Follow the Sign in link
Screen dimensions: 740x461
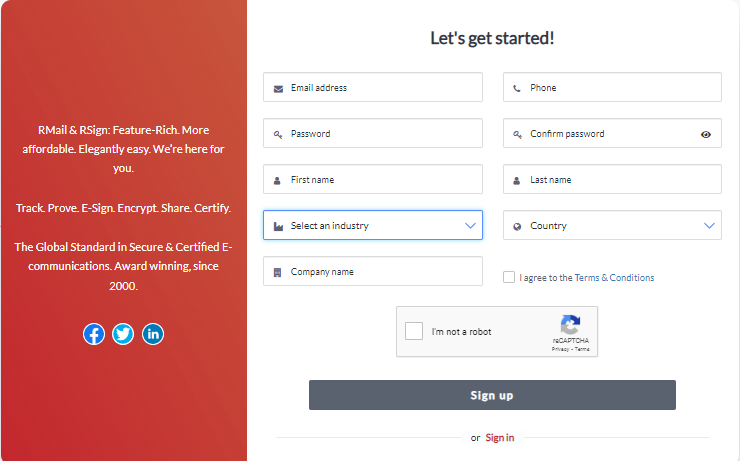point(500,438)
